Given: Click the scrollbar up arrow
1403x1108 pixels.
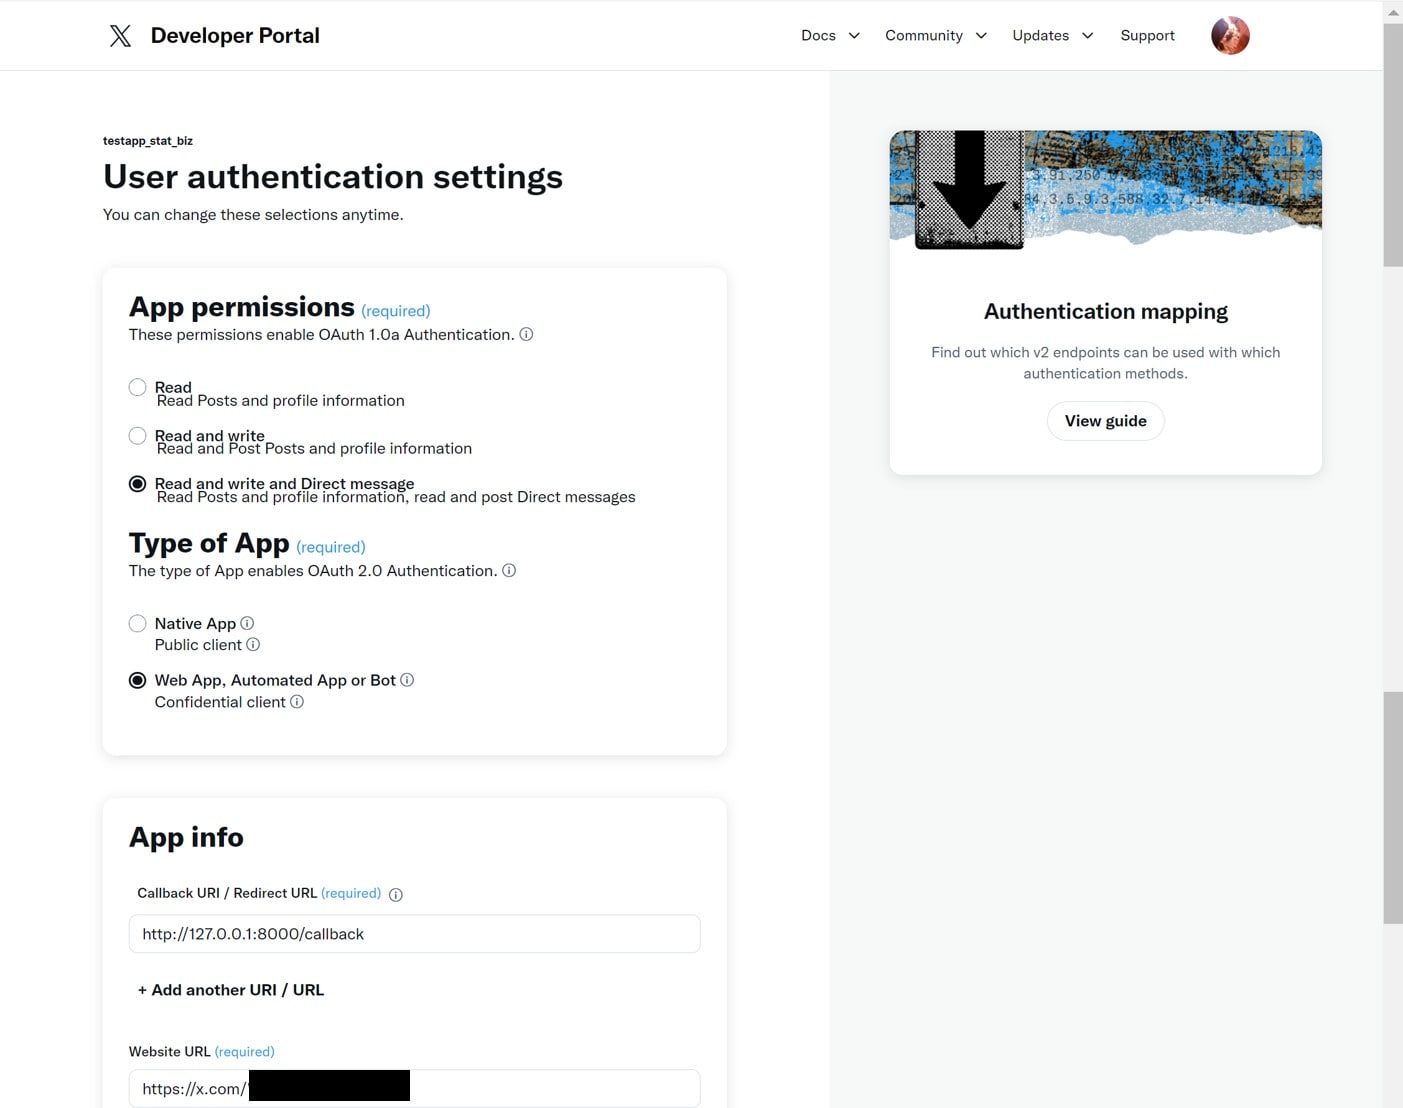Looking at the screenshot, I should tap(1393, 12).
